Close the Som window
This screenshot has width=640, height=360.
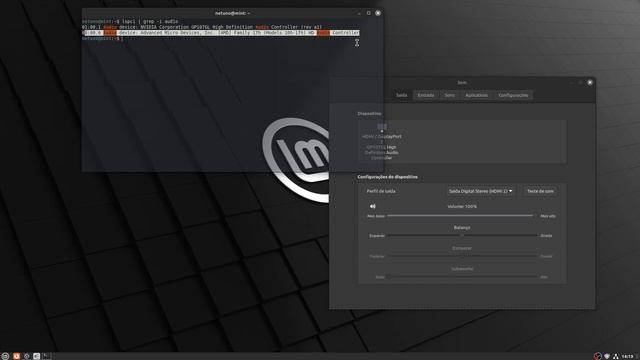coord(590,82)
